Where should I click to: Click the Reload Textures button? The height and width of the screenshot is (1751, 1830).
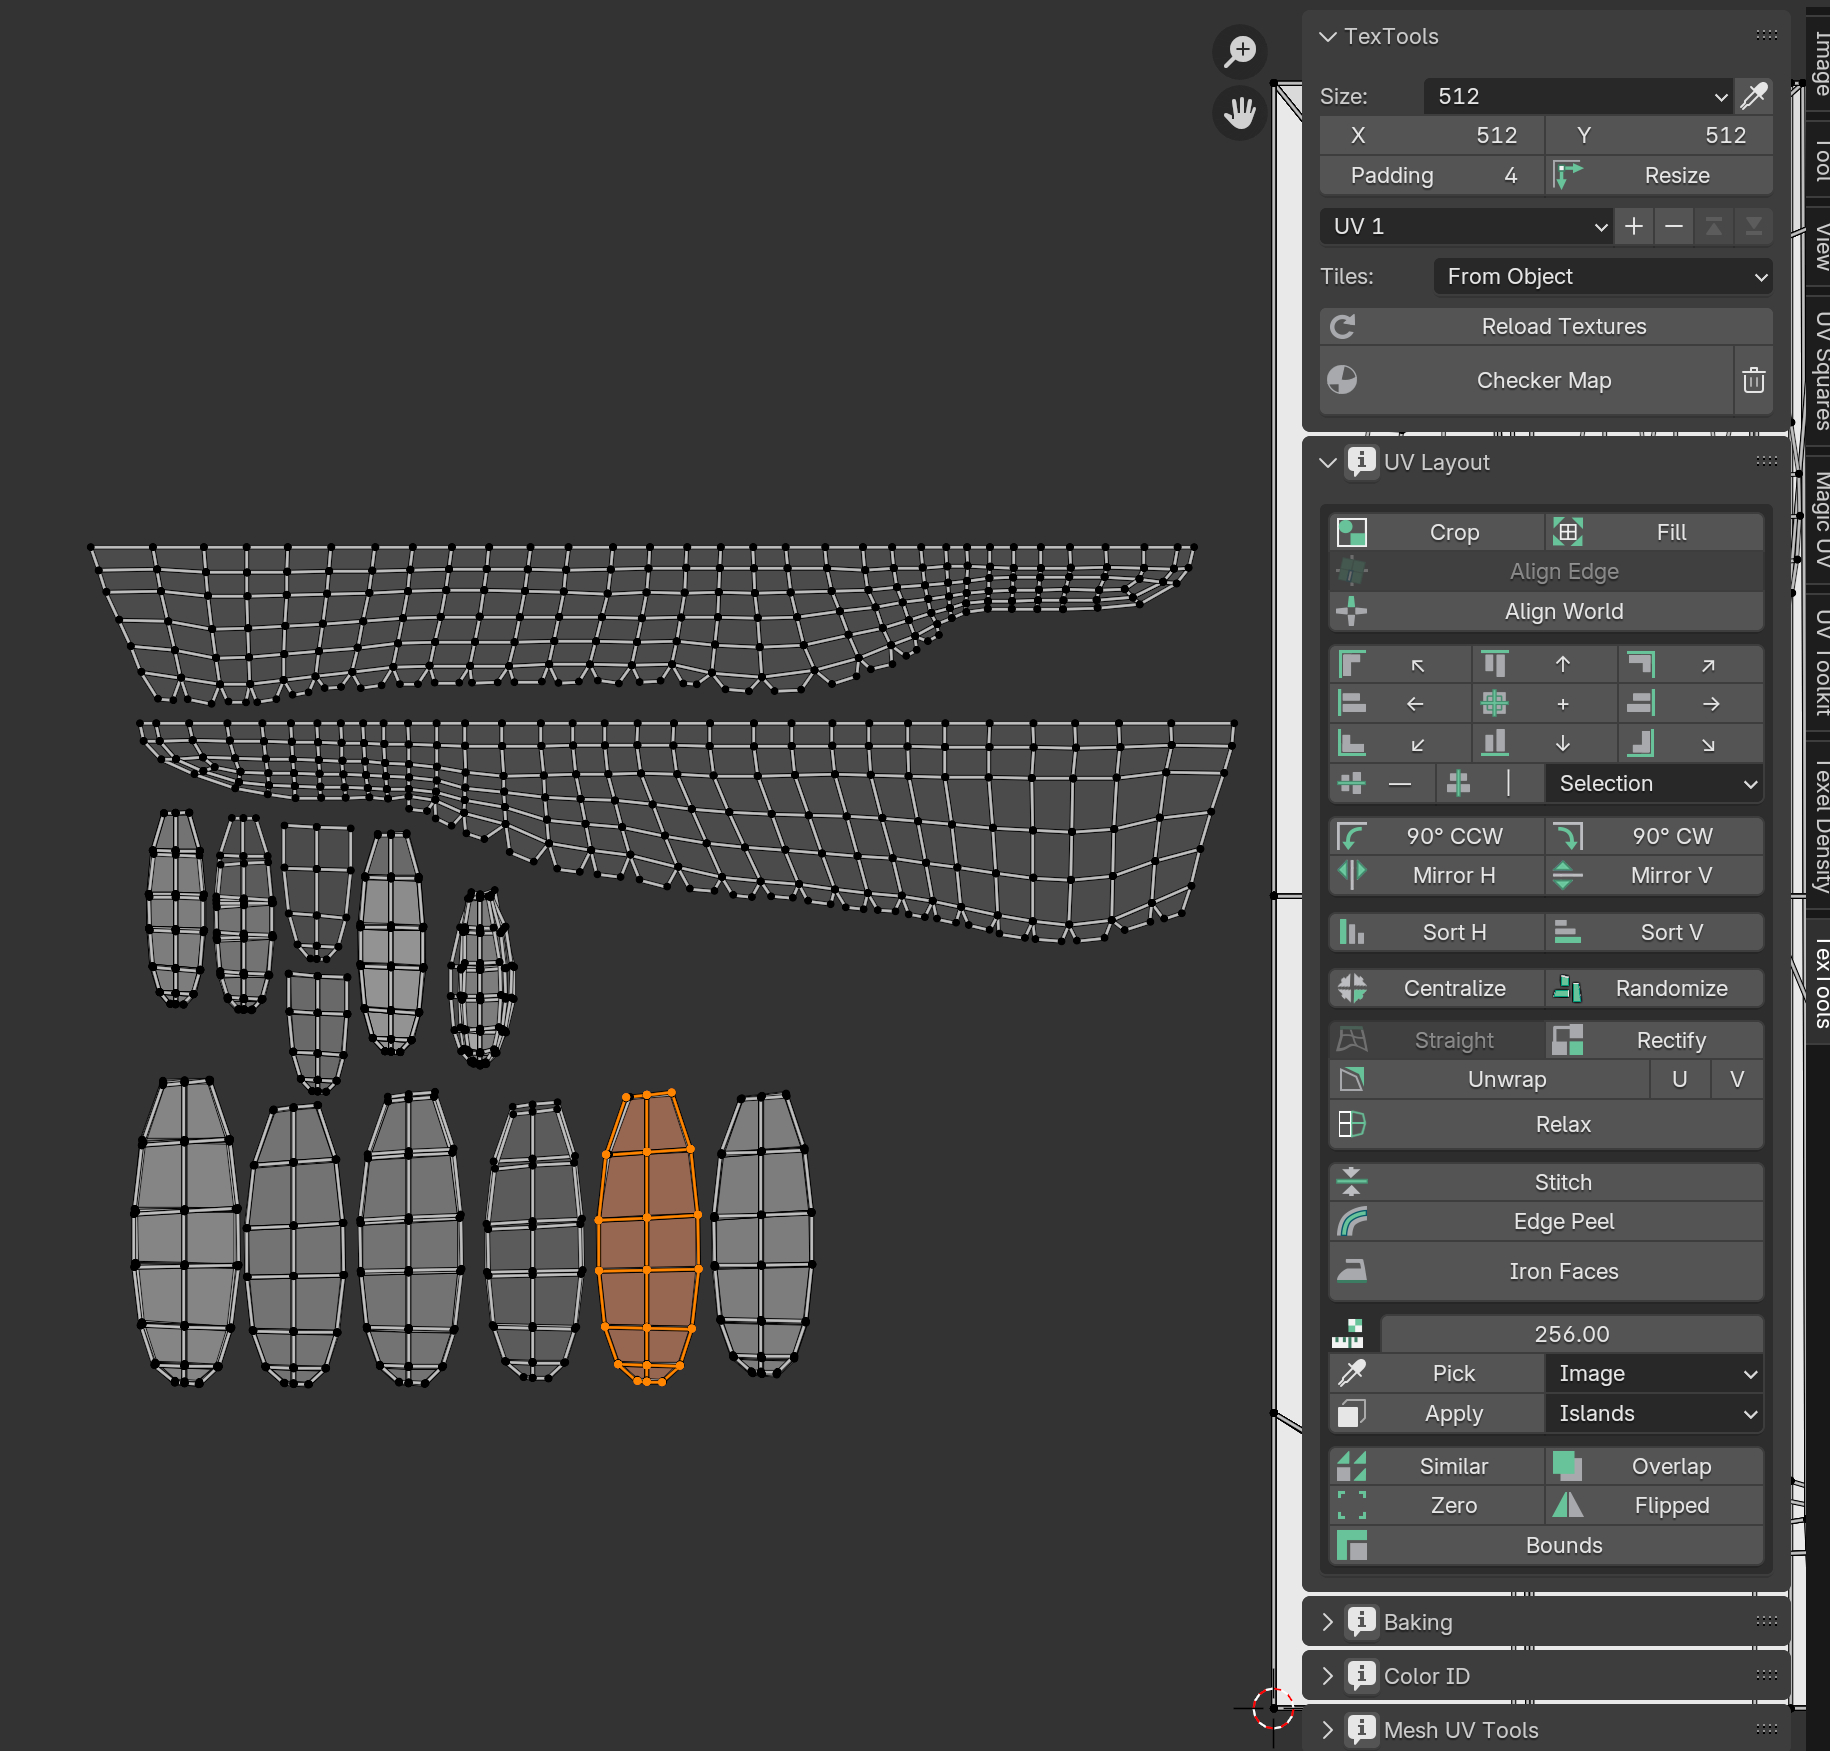[1563, 326]
